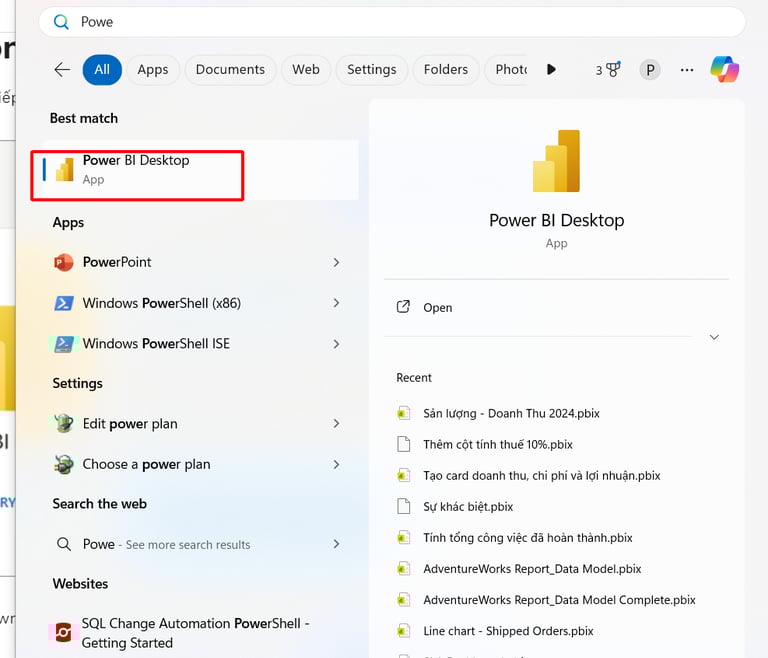Switch to the partially visible Photos tab
The width and height of the screenshot is (768, 658).
(x=507, y=70)
